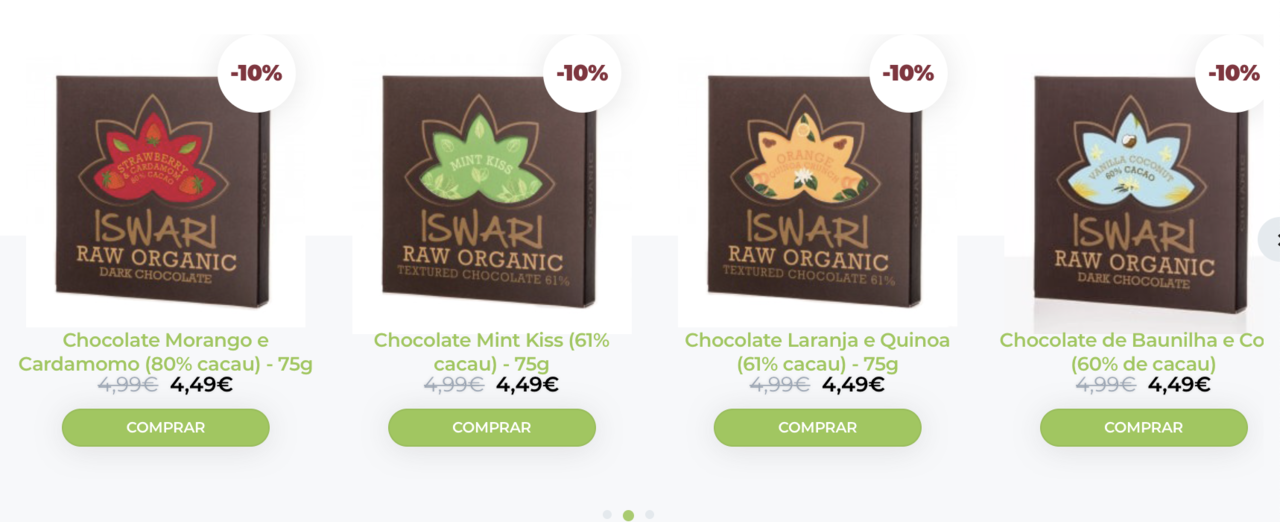Open Chocolate de Baunilha title link

(1140, 352)
